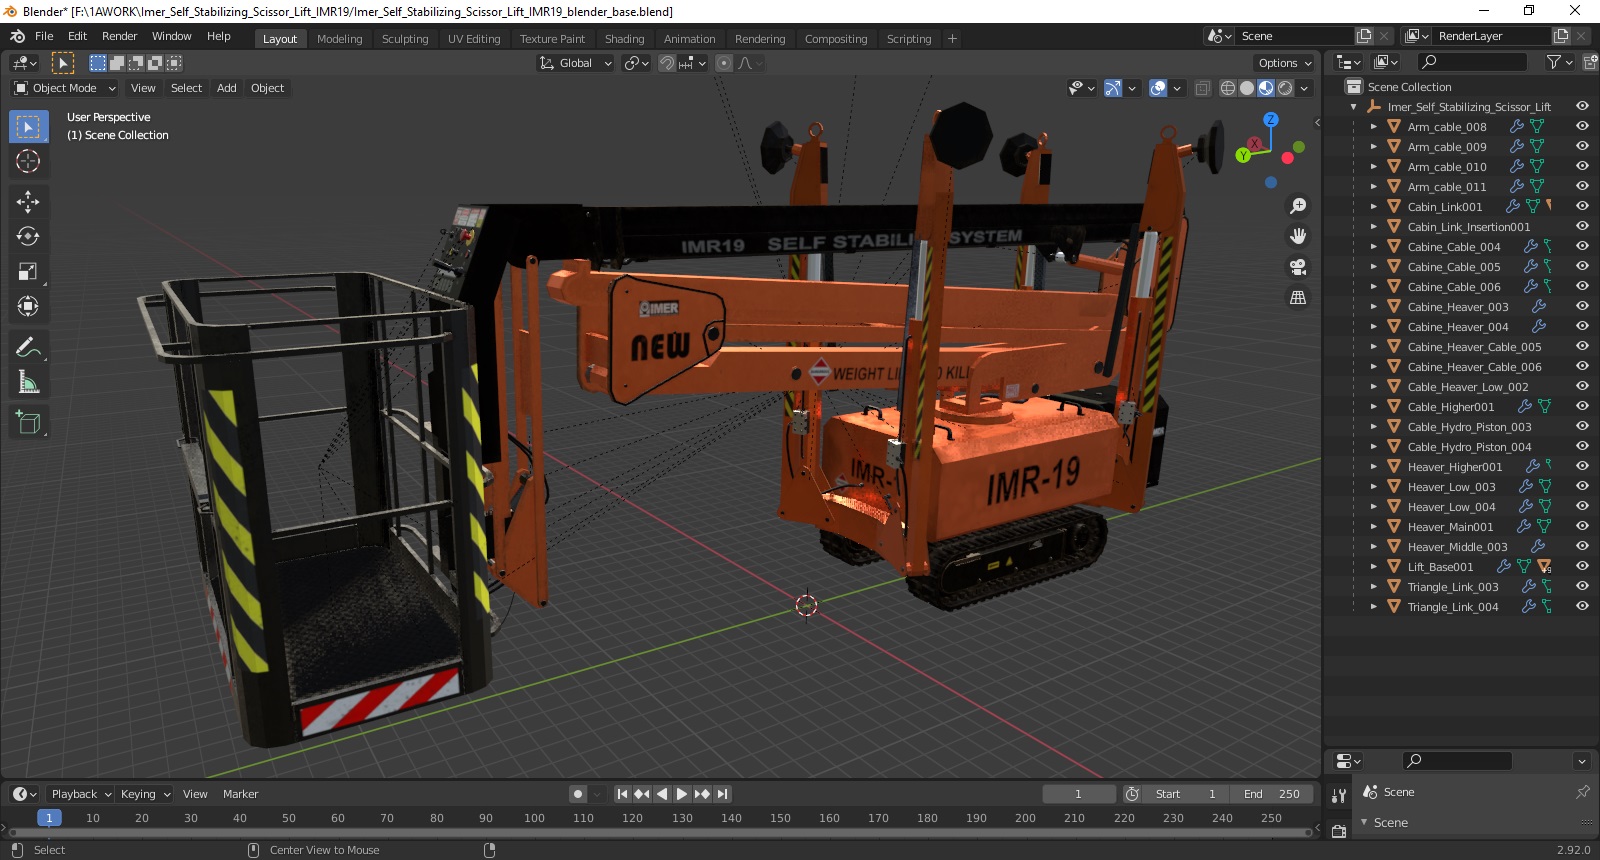The width and height of the screenshot is (1600, 860).
Task: Click the Zoom view icon
Action: click(x=1298, y=206)
